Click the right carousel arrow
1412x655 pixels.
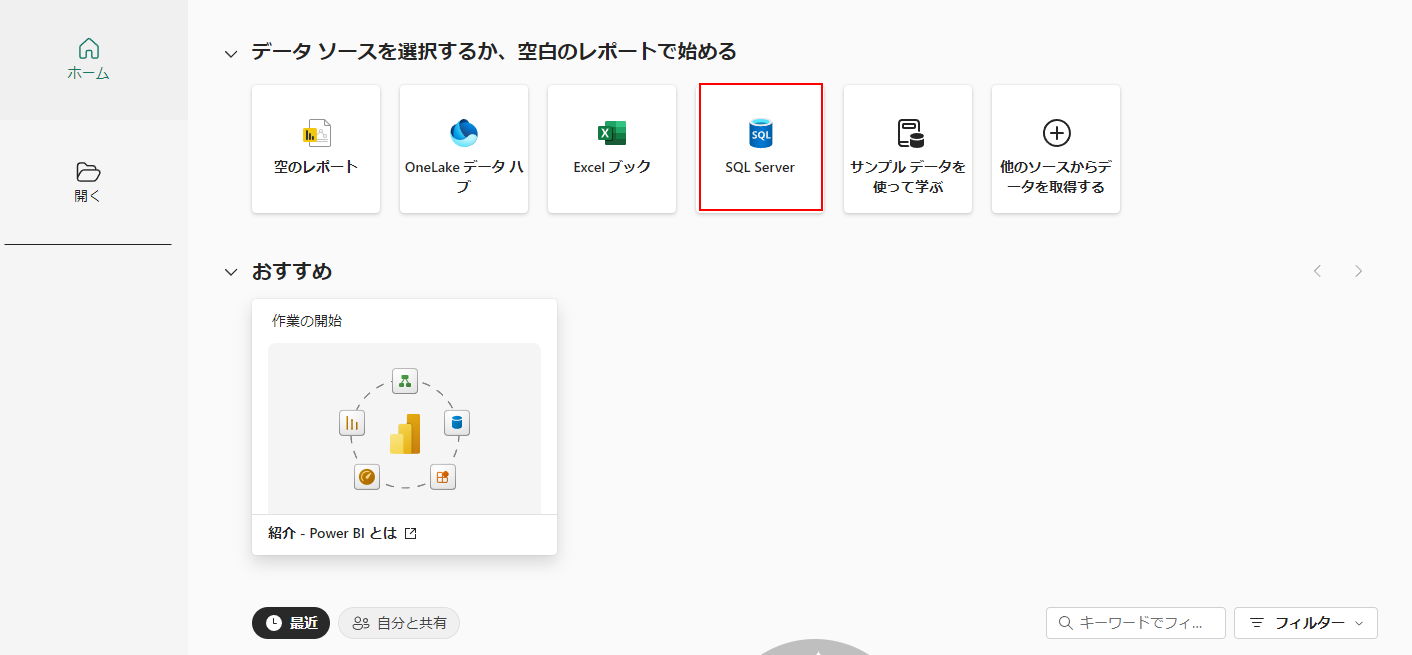point(1357,270)
